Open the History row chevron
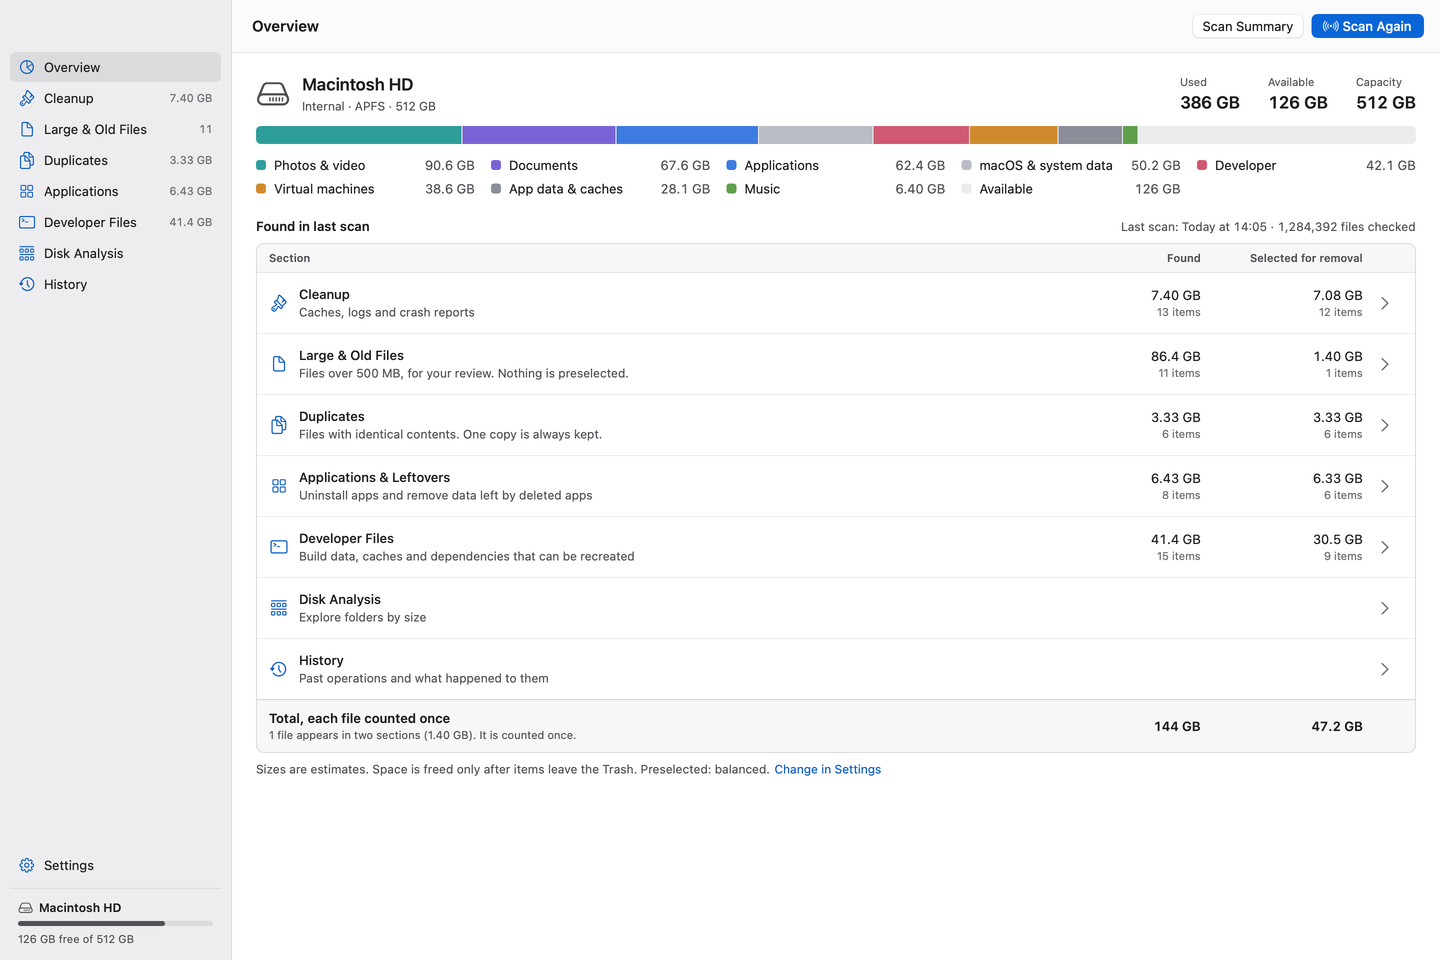 [x=1385, y=669]
